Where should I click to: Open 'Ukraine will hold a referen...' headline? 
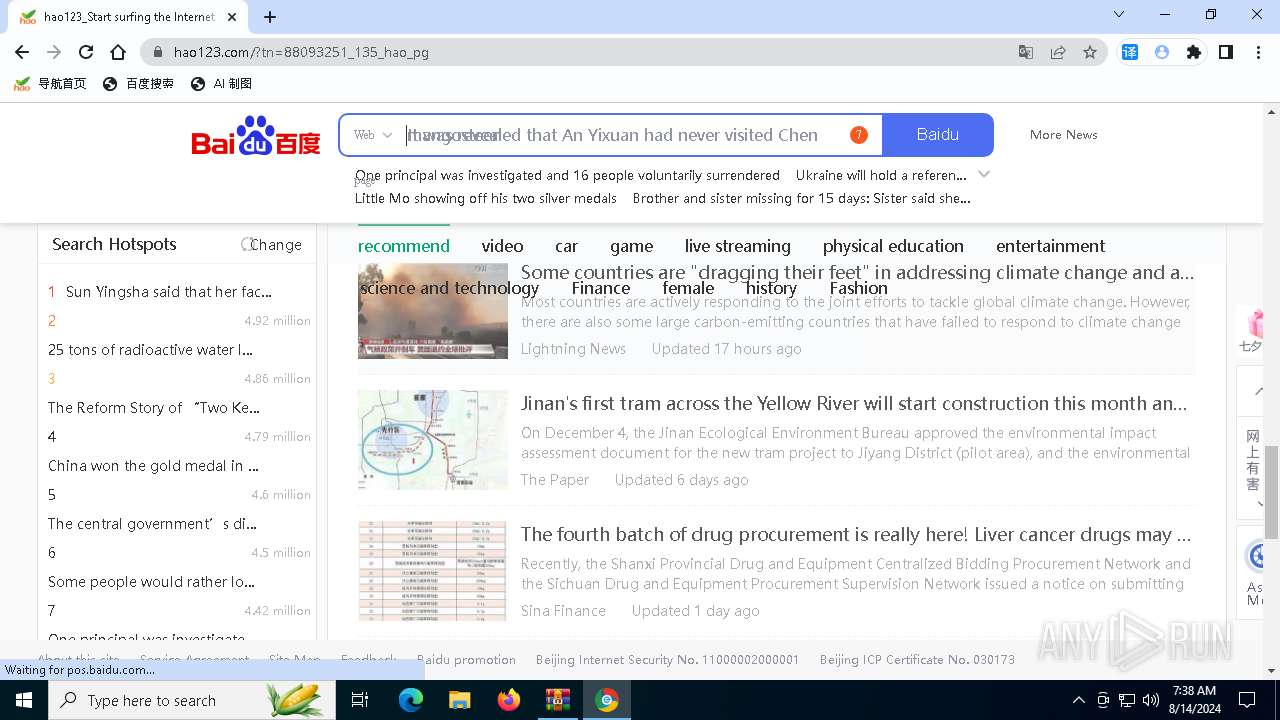pos(881,175)
